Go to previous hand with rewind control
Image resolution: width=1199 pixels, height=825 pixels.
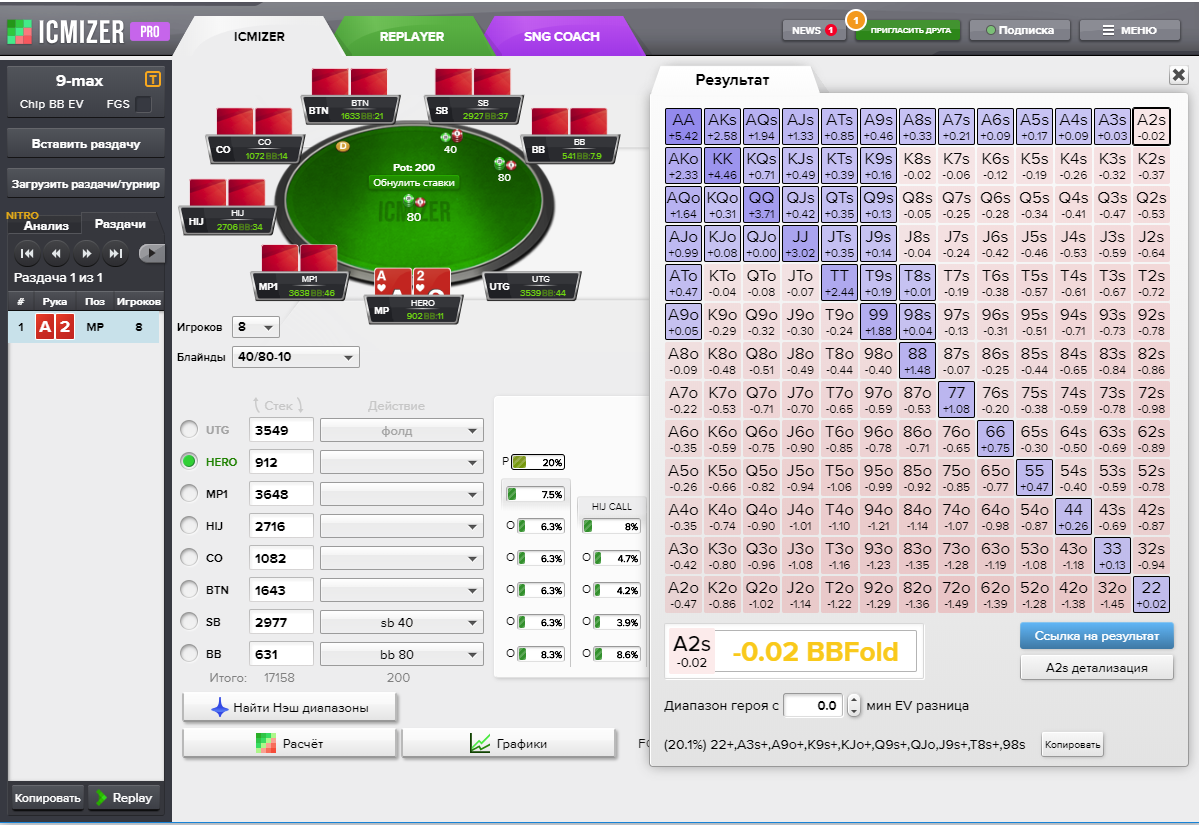[x=56, y=253]
